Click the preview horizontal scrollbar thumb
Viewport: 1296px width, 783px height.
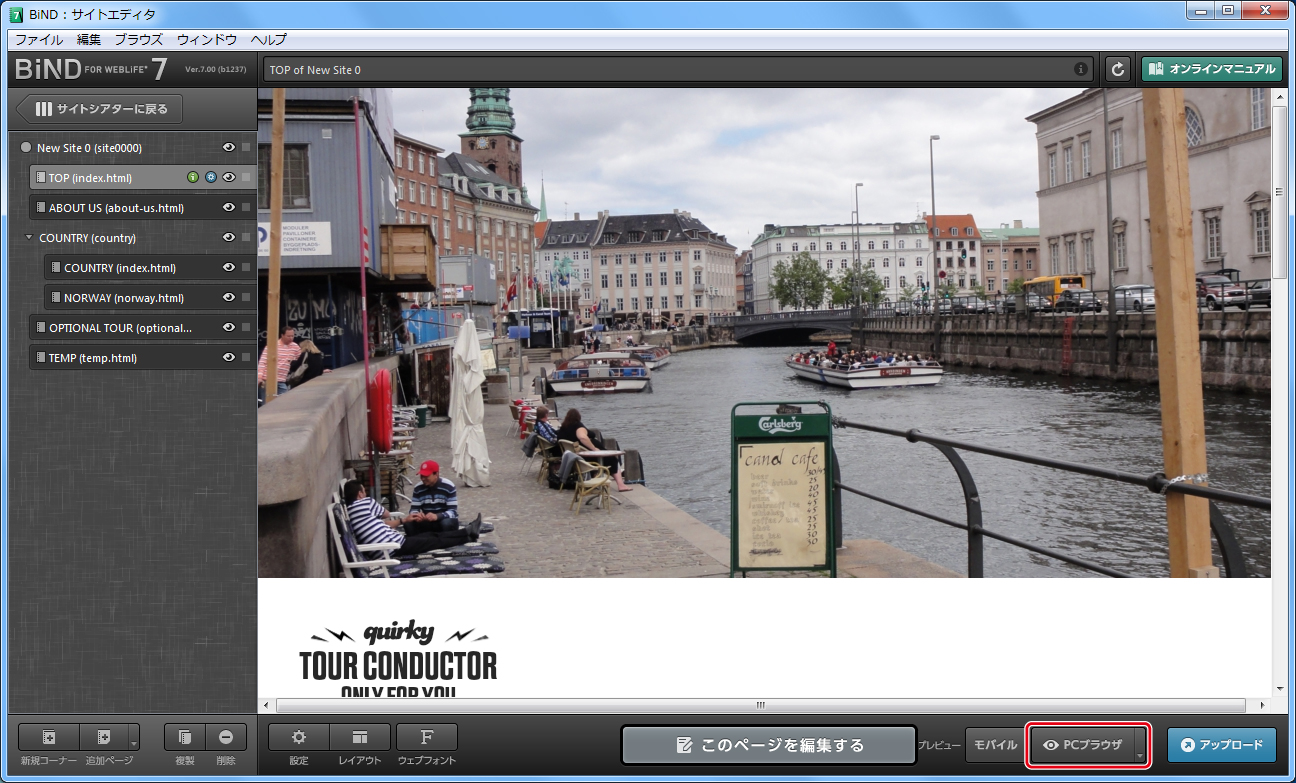click(x=759, y=705)
